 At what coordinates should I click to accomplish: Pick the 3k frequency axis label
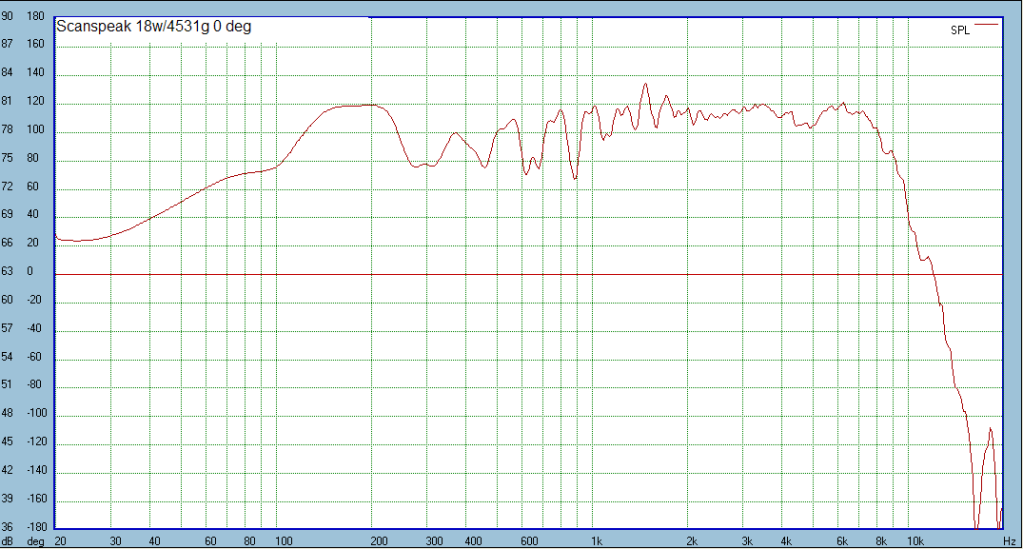click(748, 541)
